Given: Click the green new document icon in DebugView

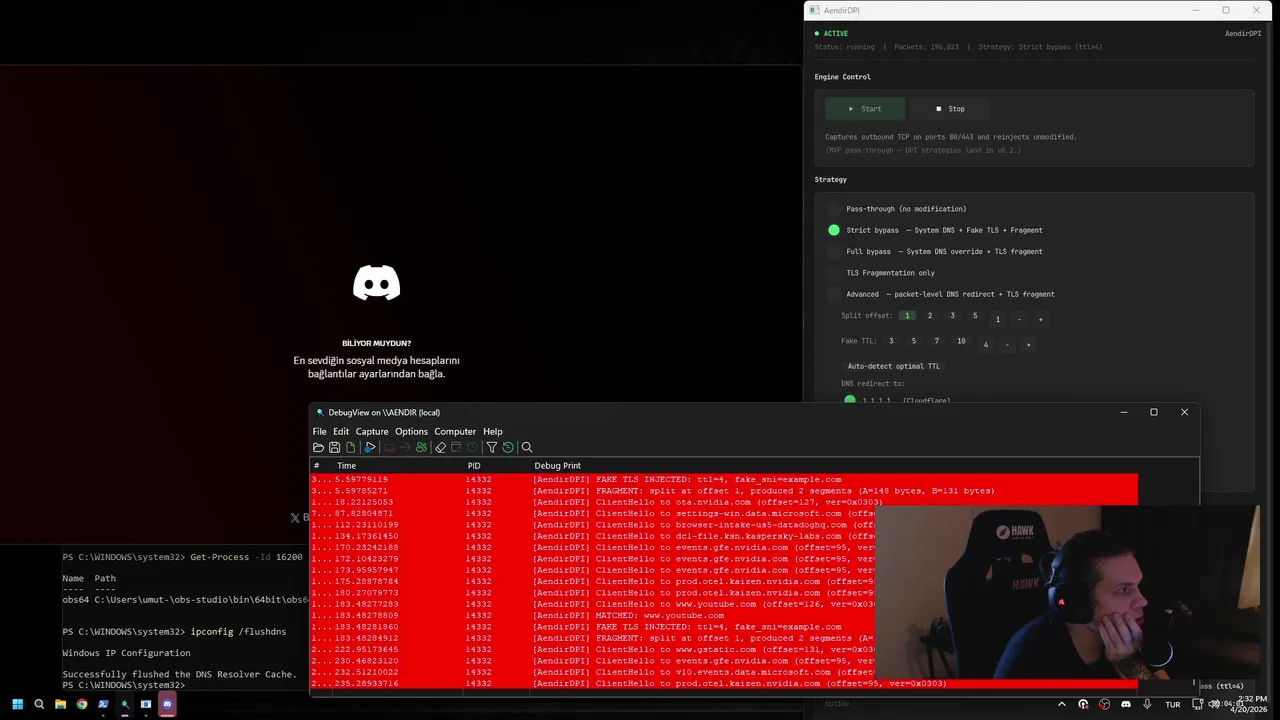Looking at the screenshot, I should tap(350, 447).
